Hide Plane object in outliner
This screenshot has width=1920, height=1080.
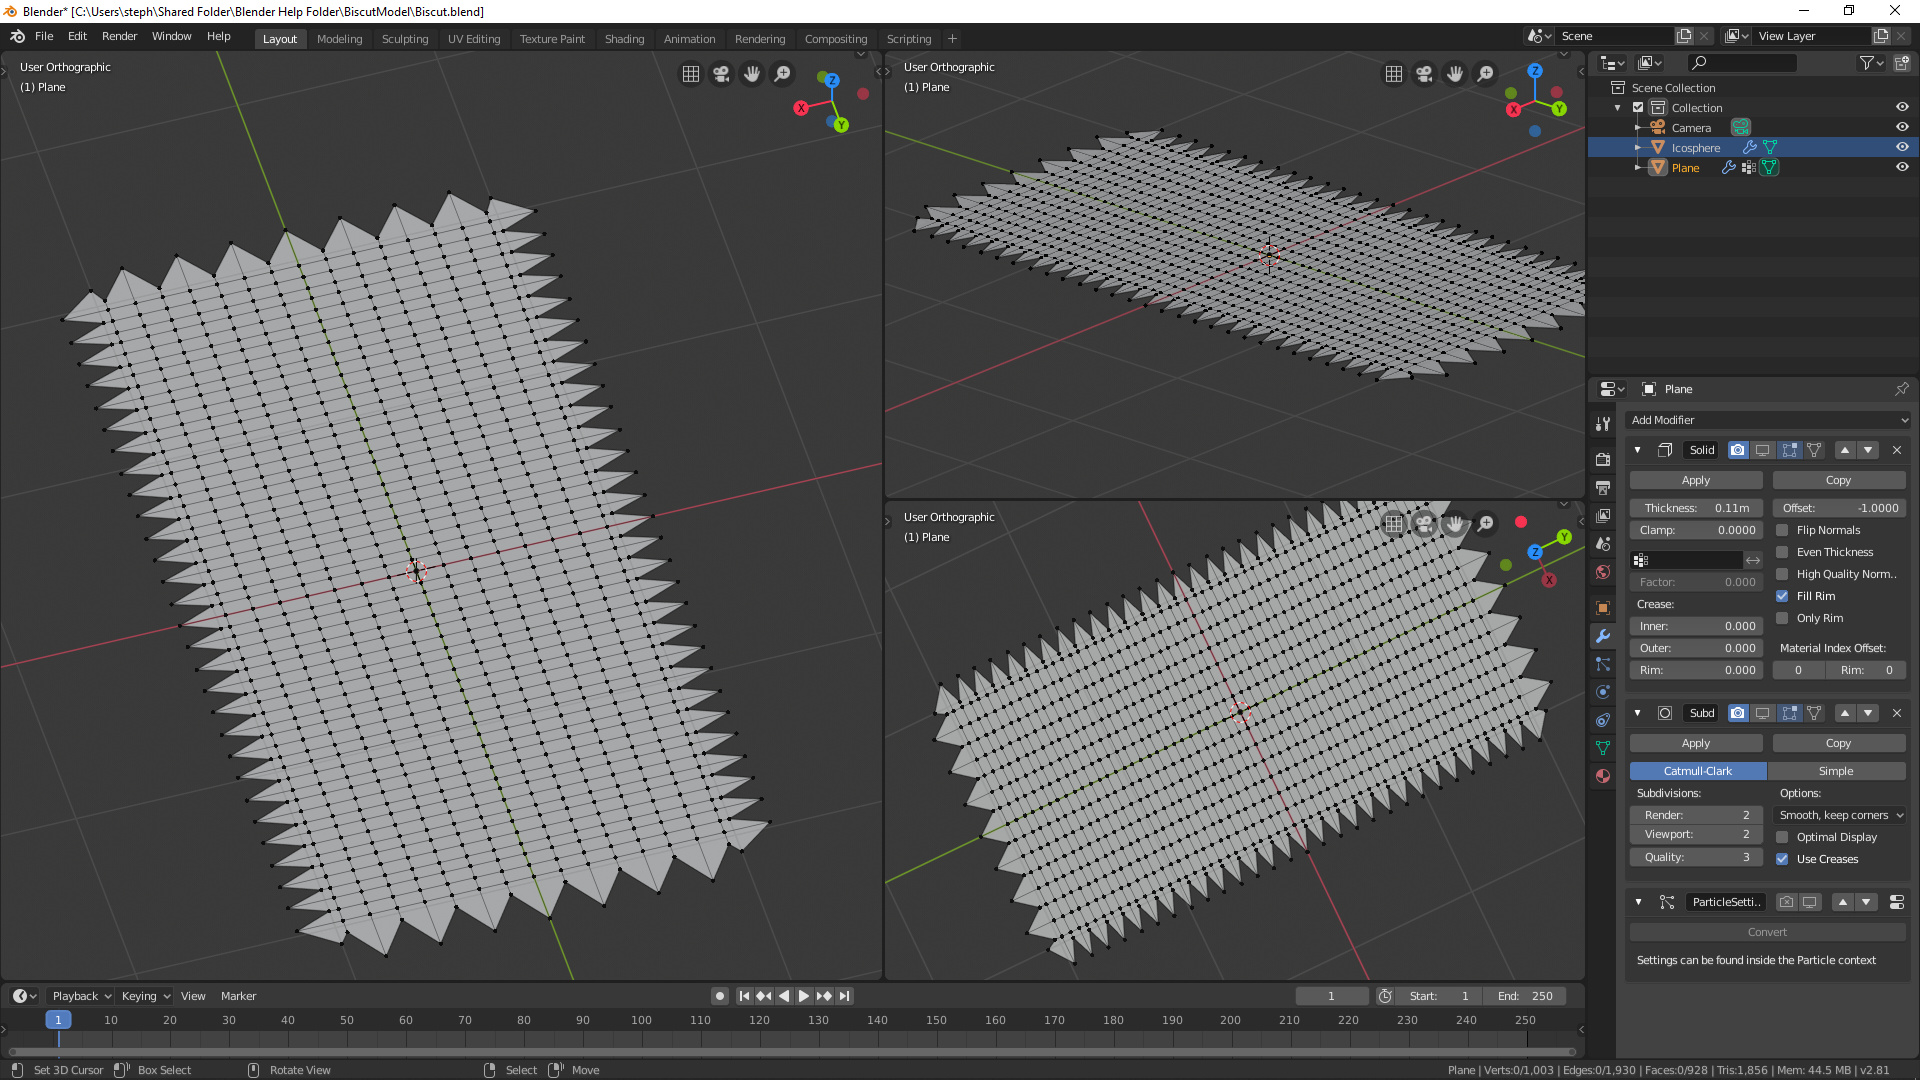[x=1902, y=167]
